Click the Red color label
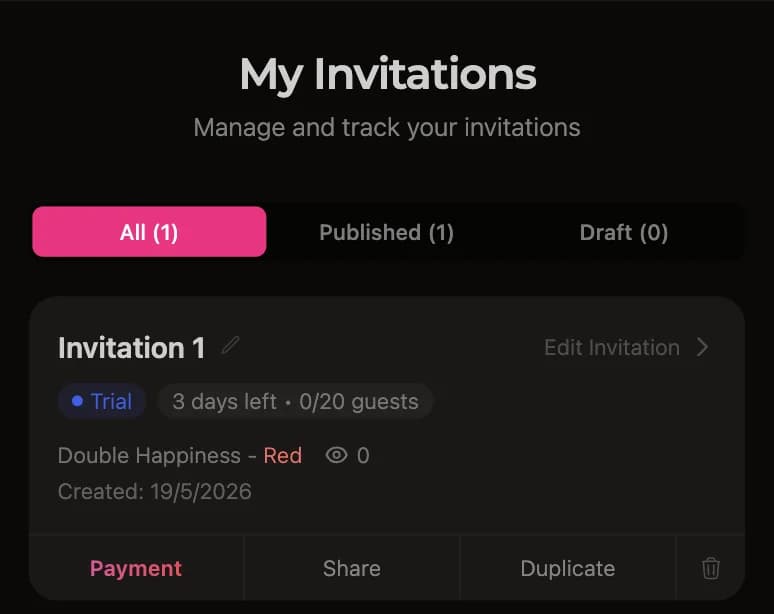Screen dimensions: 774x614 coord(282,456)
